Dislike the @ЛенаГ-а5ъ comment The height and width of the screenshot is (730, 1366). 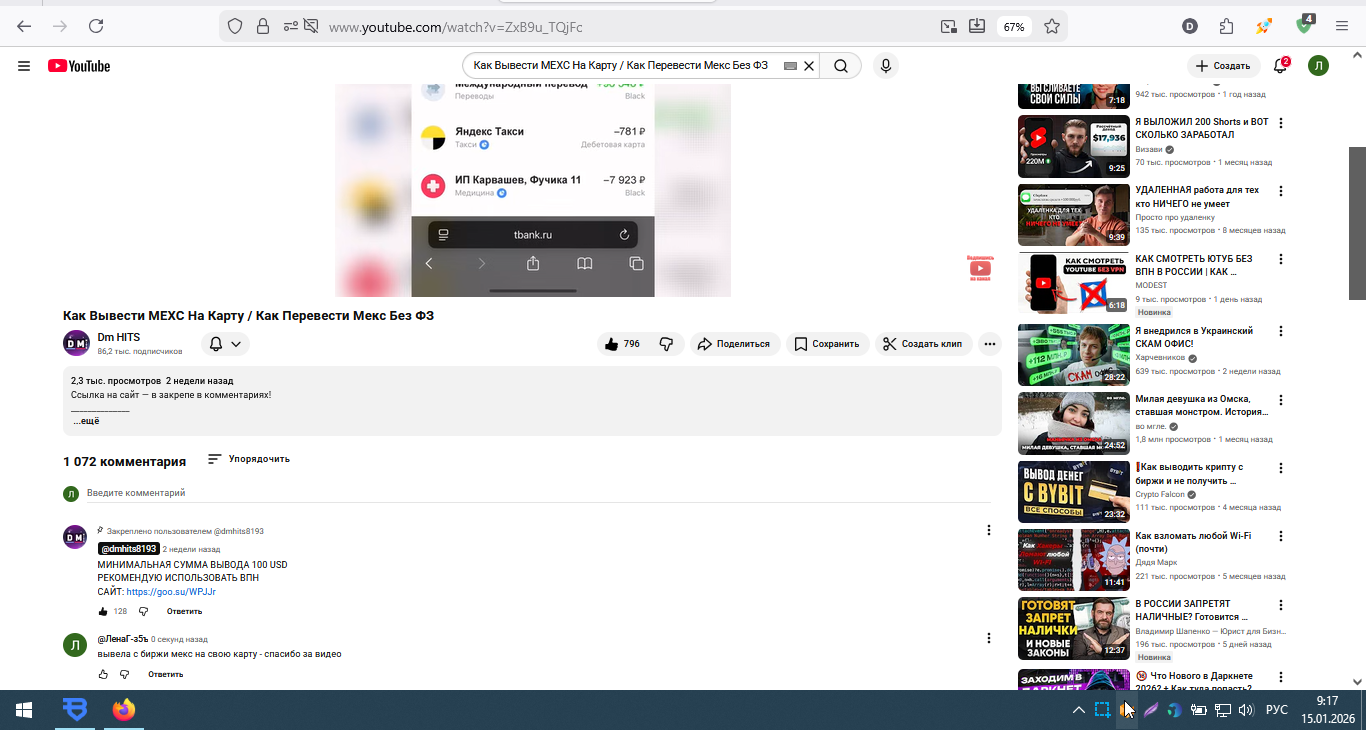point(124,674)
